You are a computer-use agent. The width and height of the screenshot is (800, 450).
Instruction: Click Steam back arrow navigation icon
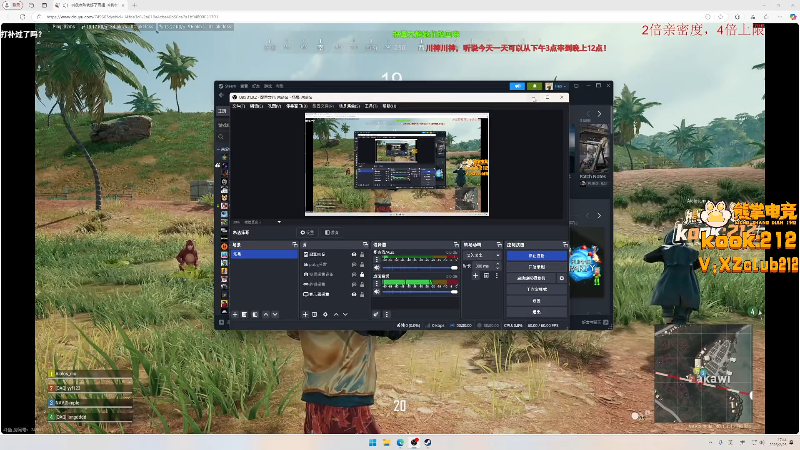click(x=221, y=95)
